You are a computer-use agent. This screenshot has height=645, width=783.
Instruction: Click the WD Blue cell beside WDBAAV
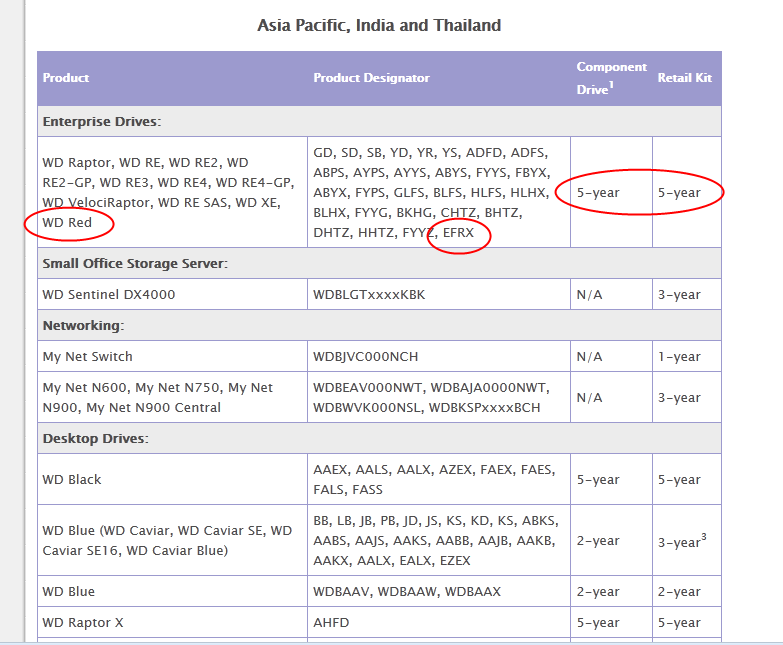point(172,591)
